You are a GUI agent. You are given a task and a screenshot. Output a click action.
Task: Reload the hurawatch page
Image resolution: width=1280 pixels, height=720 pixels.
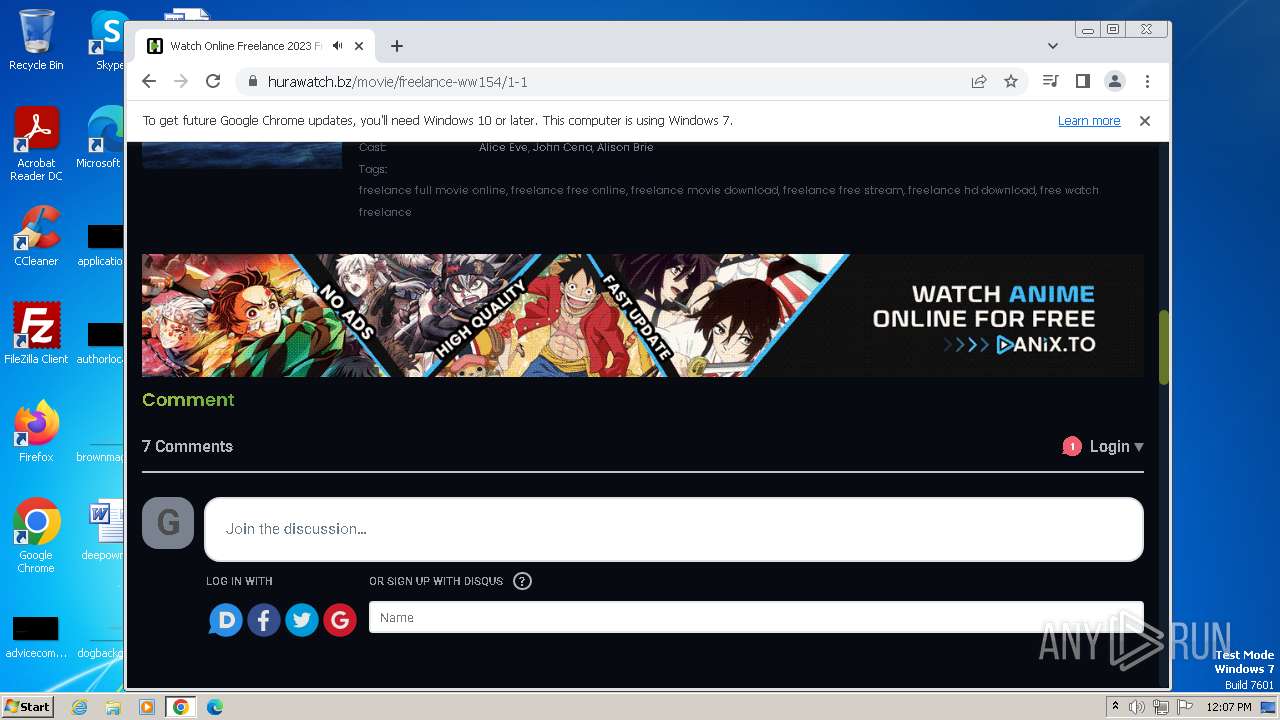(213, 81)
